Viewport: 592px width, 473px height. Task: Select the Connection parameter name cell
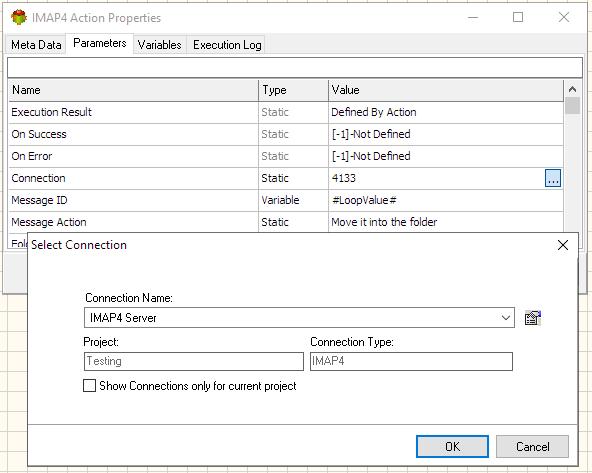pos(133,178)
